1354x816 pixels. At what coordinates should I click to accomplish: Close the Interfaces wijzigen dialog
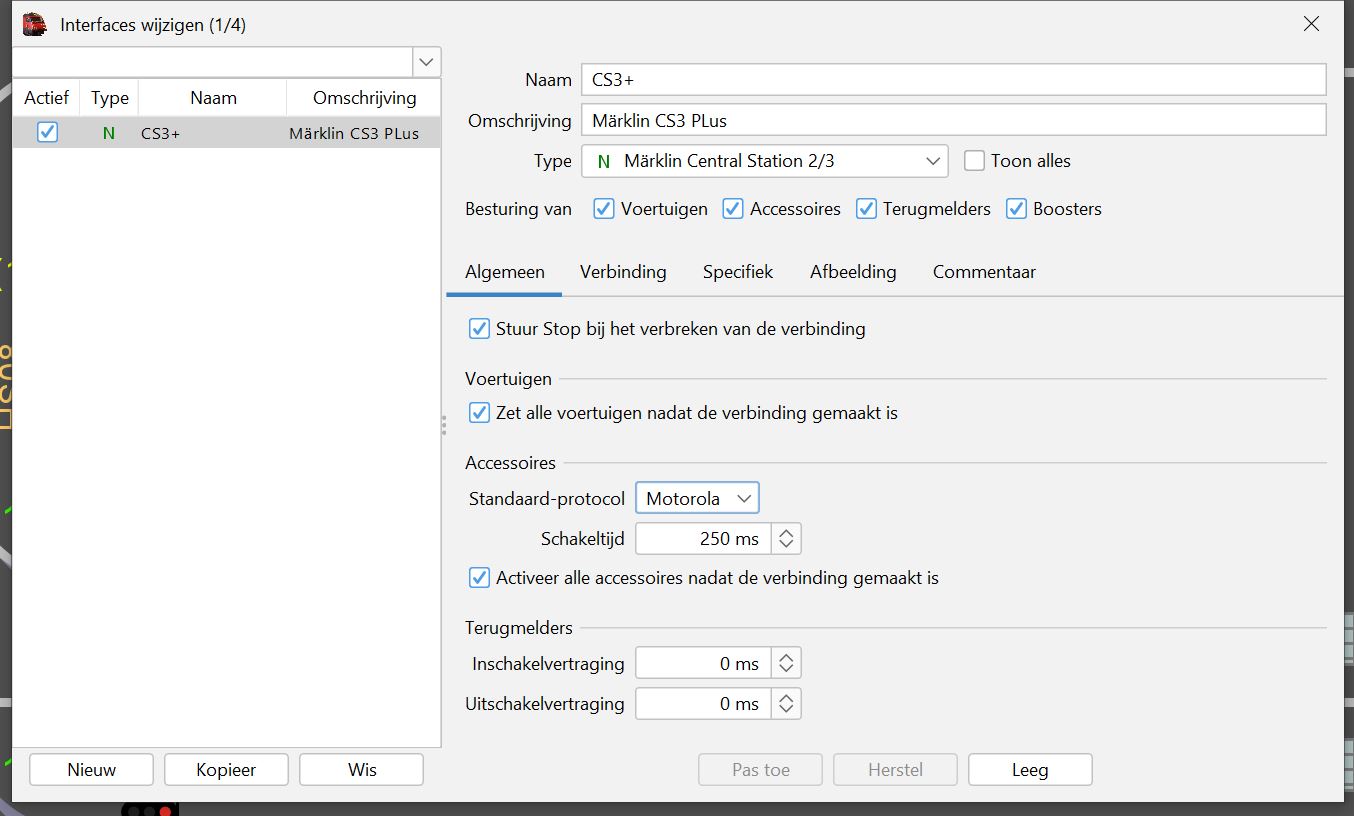pos(1311,24)
